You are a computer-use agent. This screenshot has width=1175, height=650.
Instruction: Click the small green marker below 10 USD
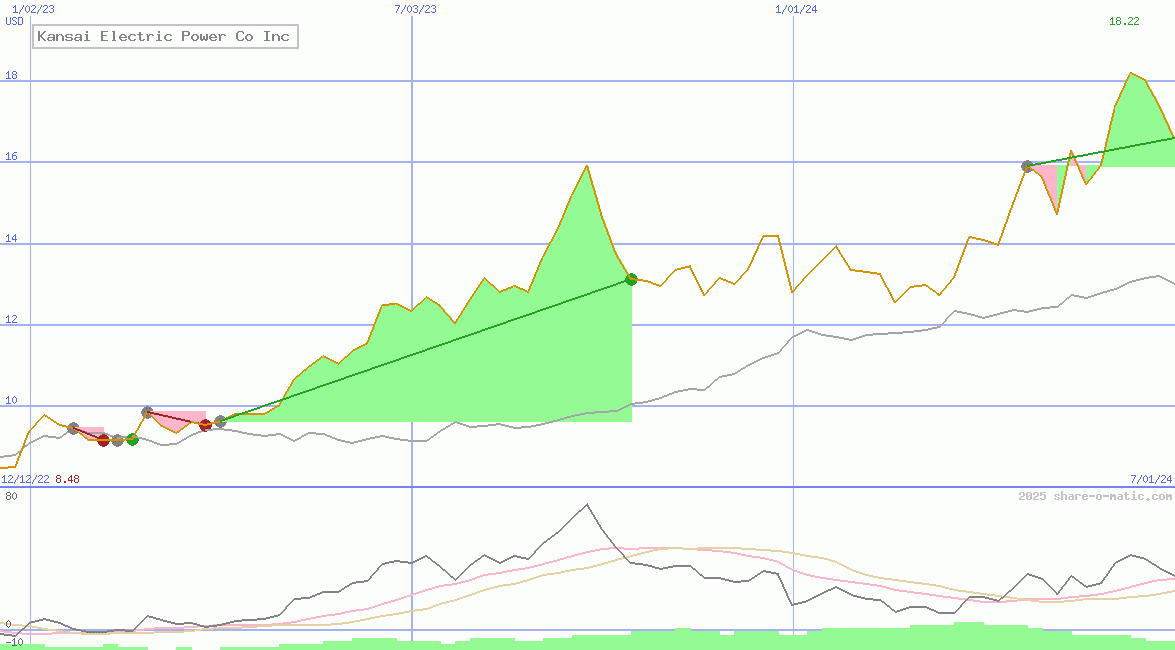132,439
